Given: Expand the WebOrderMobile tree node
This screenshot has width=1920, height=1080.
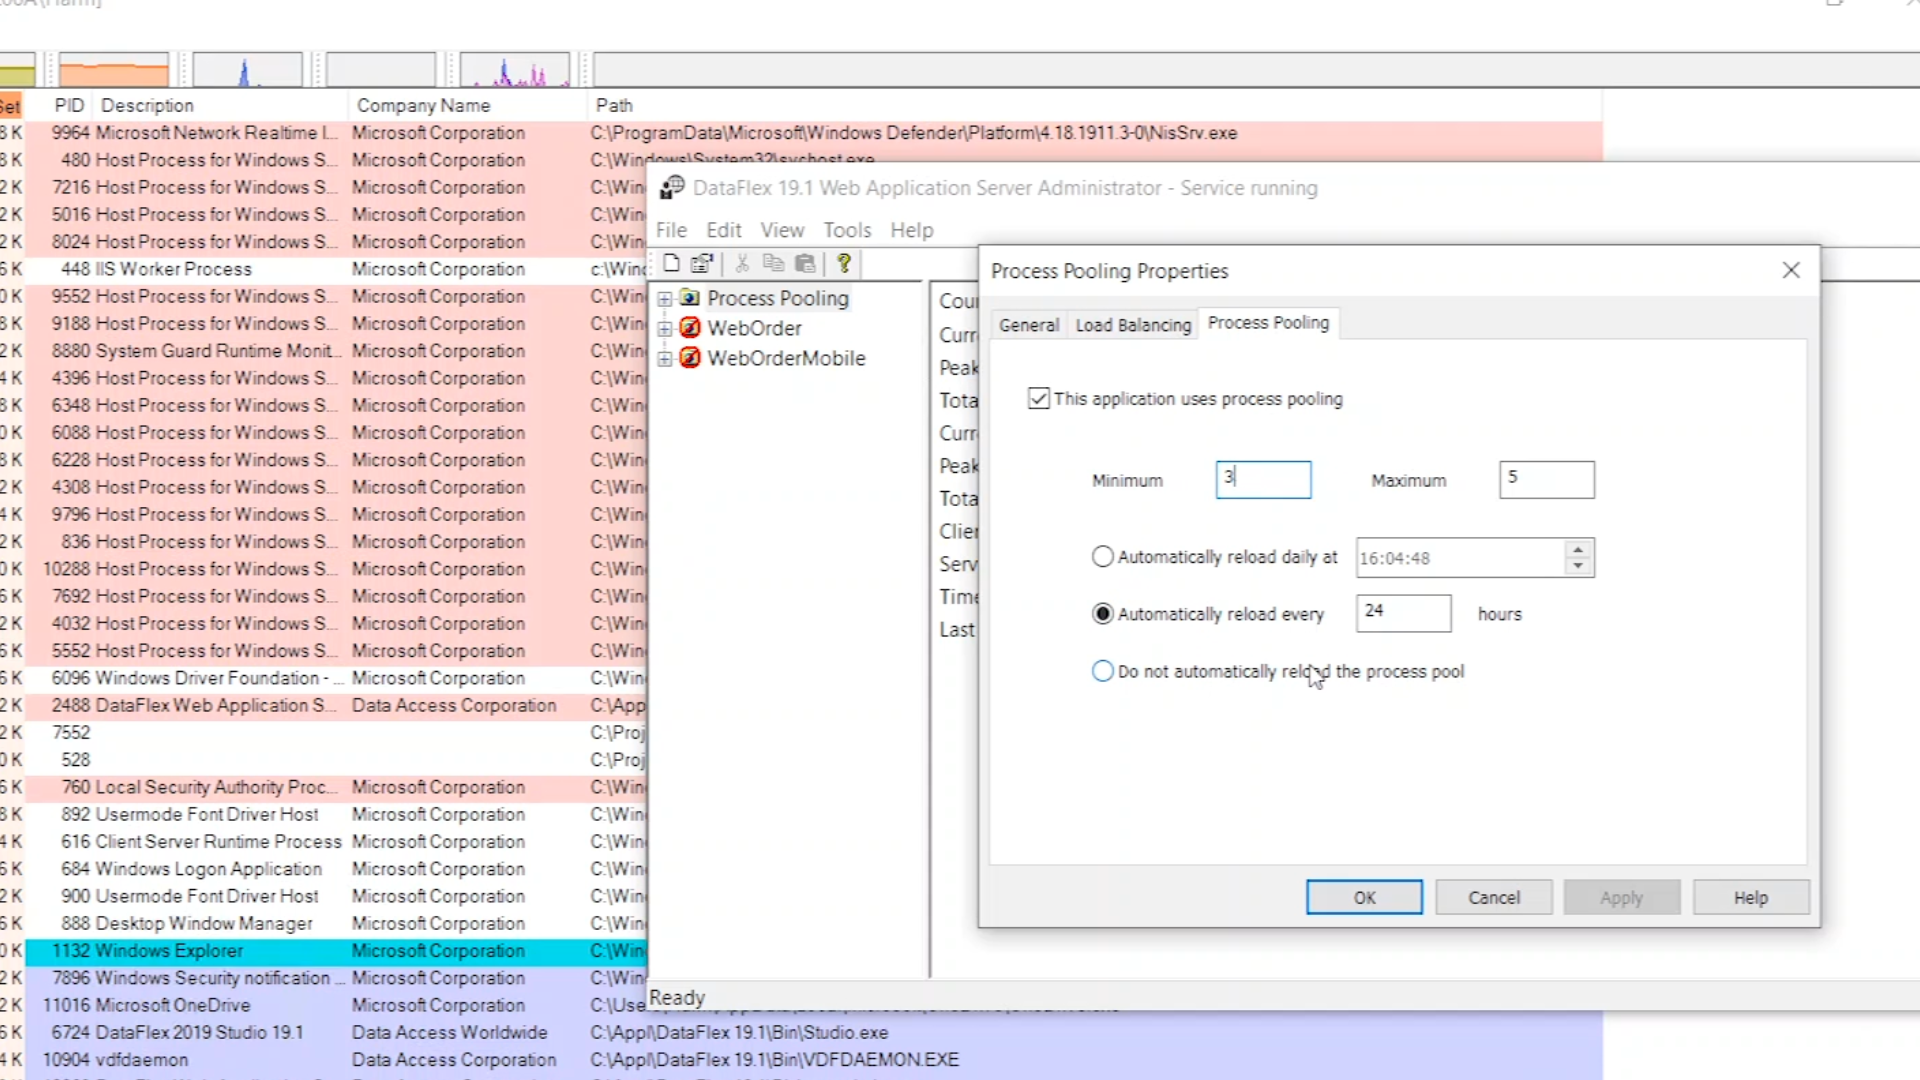Looking at the screenshot, I should [665, 358].
